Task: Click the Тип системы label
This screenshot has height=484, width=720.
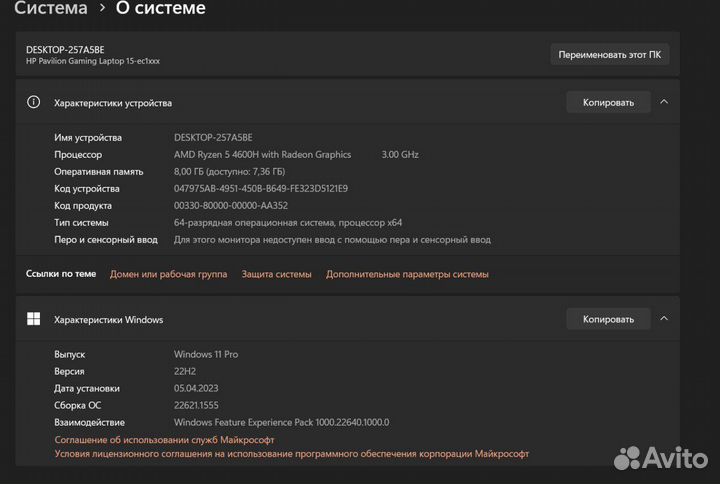Action: click(x=81, y=223)
